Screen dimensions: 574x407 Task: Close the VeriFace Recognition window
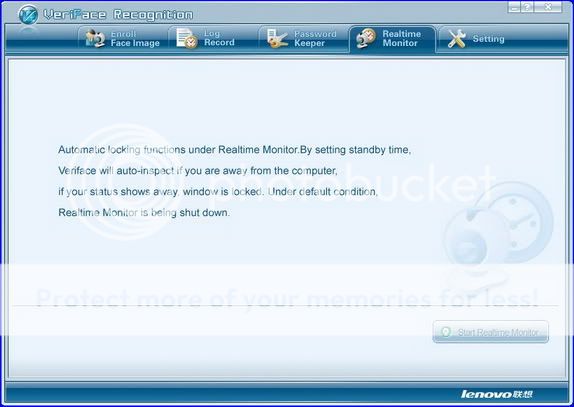coord(548,7)
